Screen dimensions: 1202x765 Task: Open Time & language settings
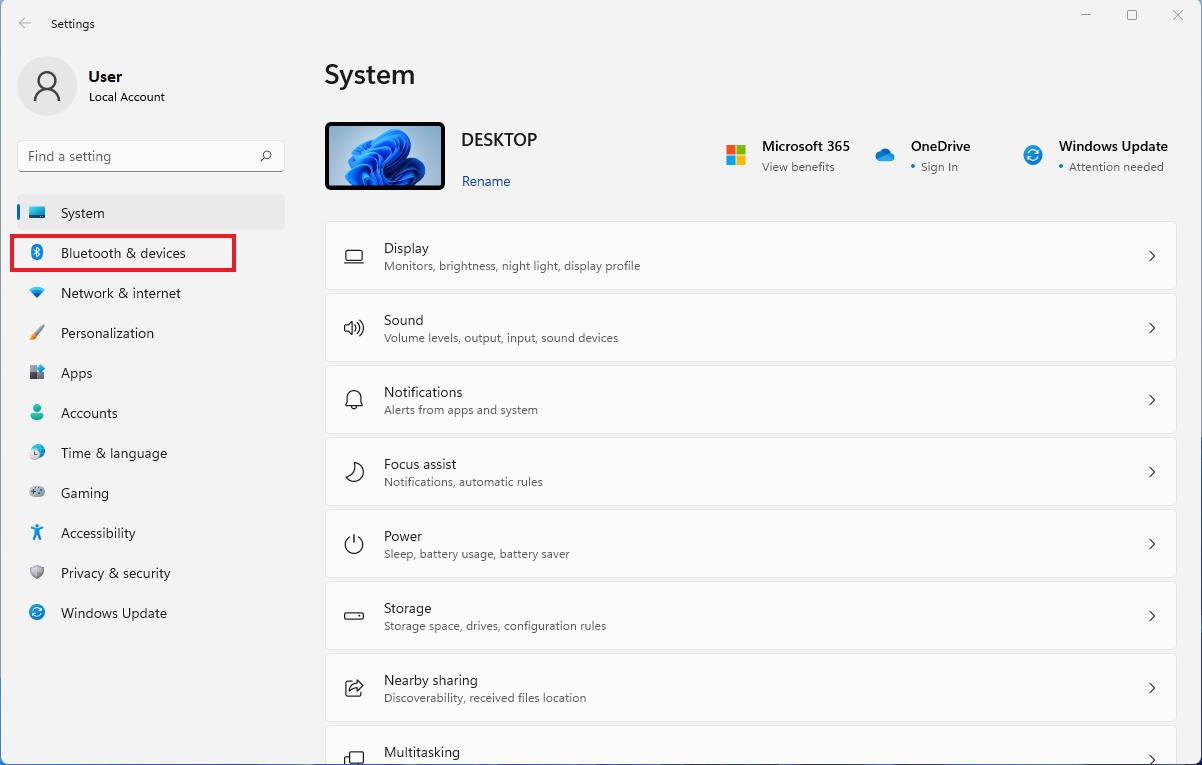(113, 453)
